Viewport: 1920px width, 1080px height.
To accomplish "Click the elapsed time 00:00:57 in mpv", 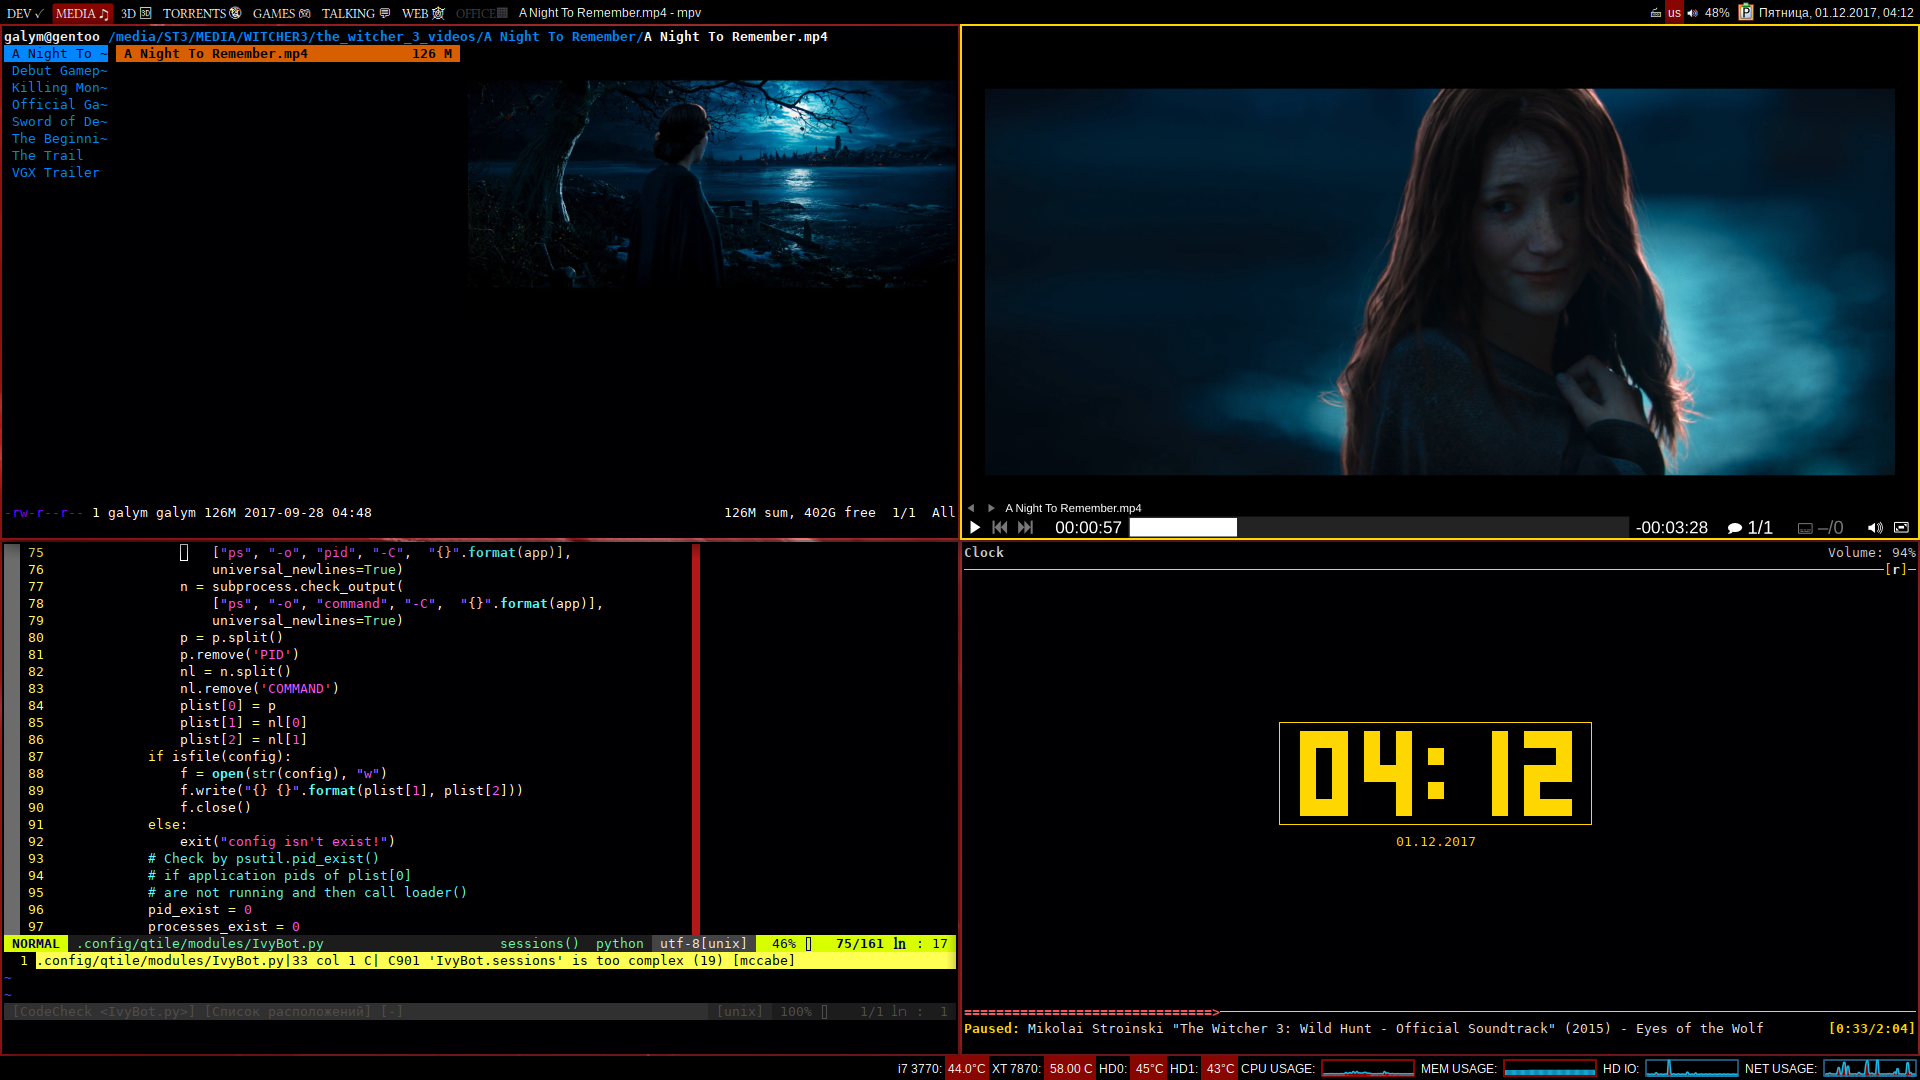I will [1088, 527].
